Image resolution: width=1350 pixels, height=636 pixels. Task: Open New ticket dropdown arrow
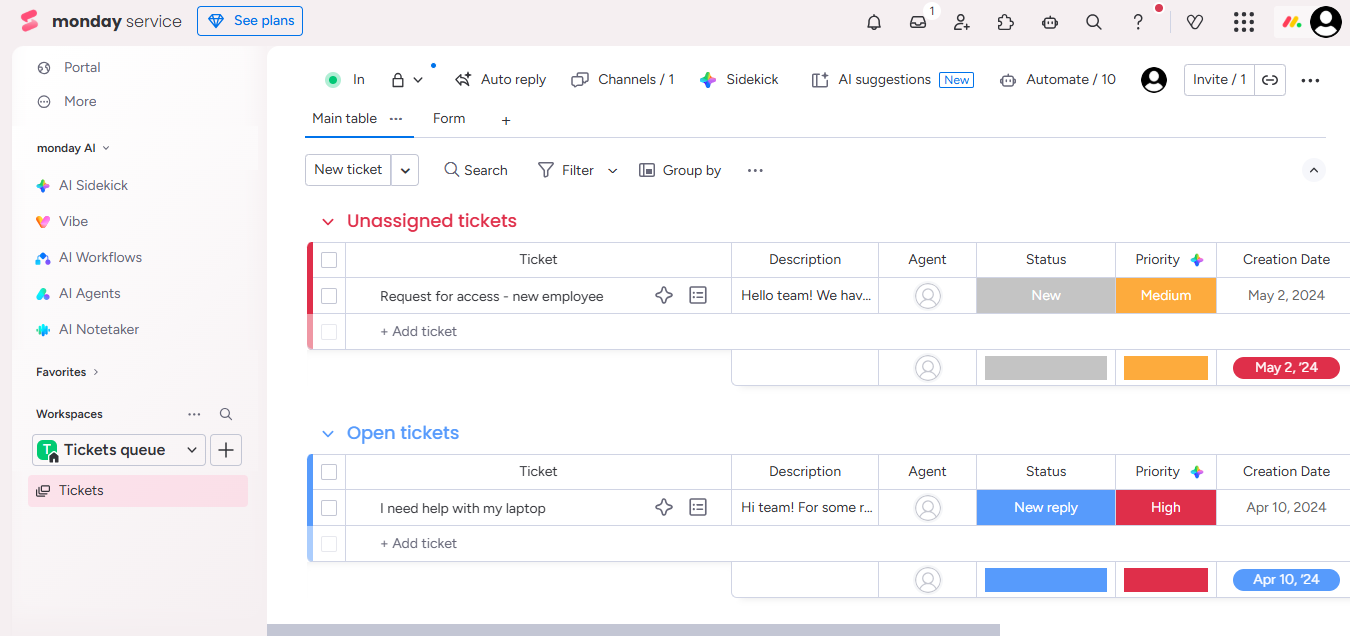point(405,170)
